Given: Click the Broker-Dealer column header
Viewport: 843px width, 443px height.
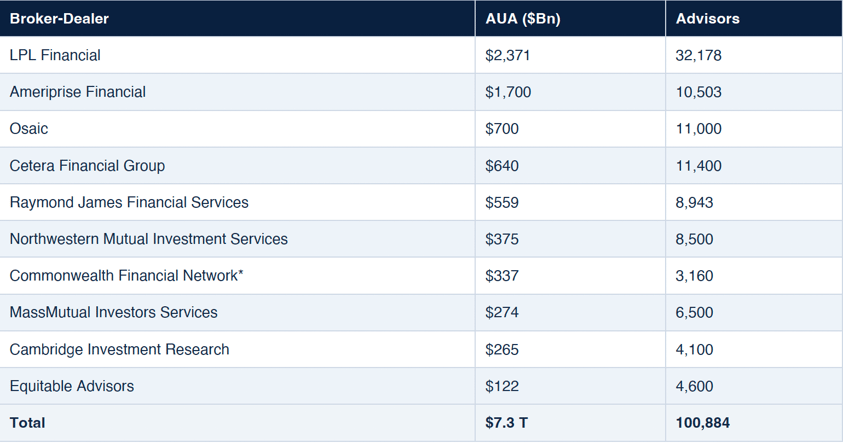Looking at the screenshot, I should coord(60,19).
